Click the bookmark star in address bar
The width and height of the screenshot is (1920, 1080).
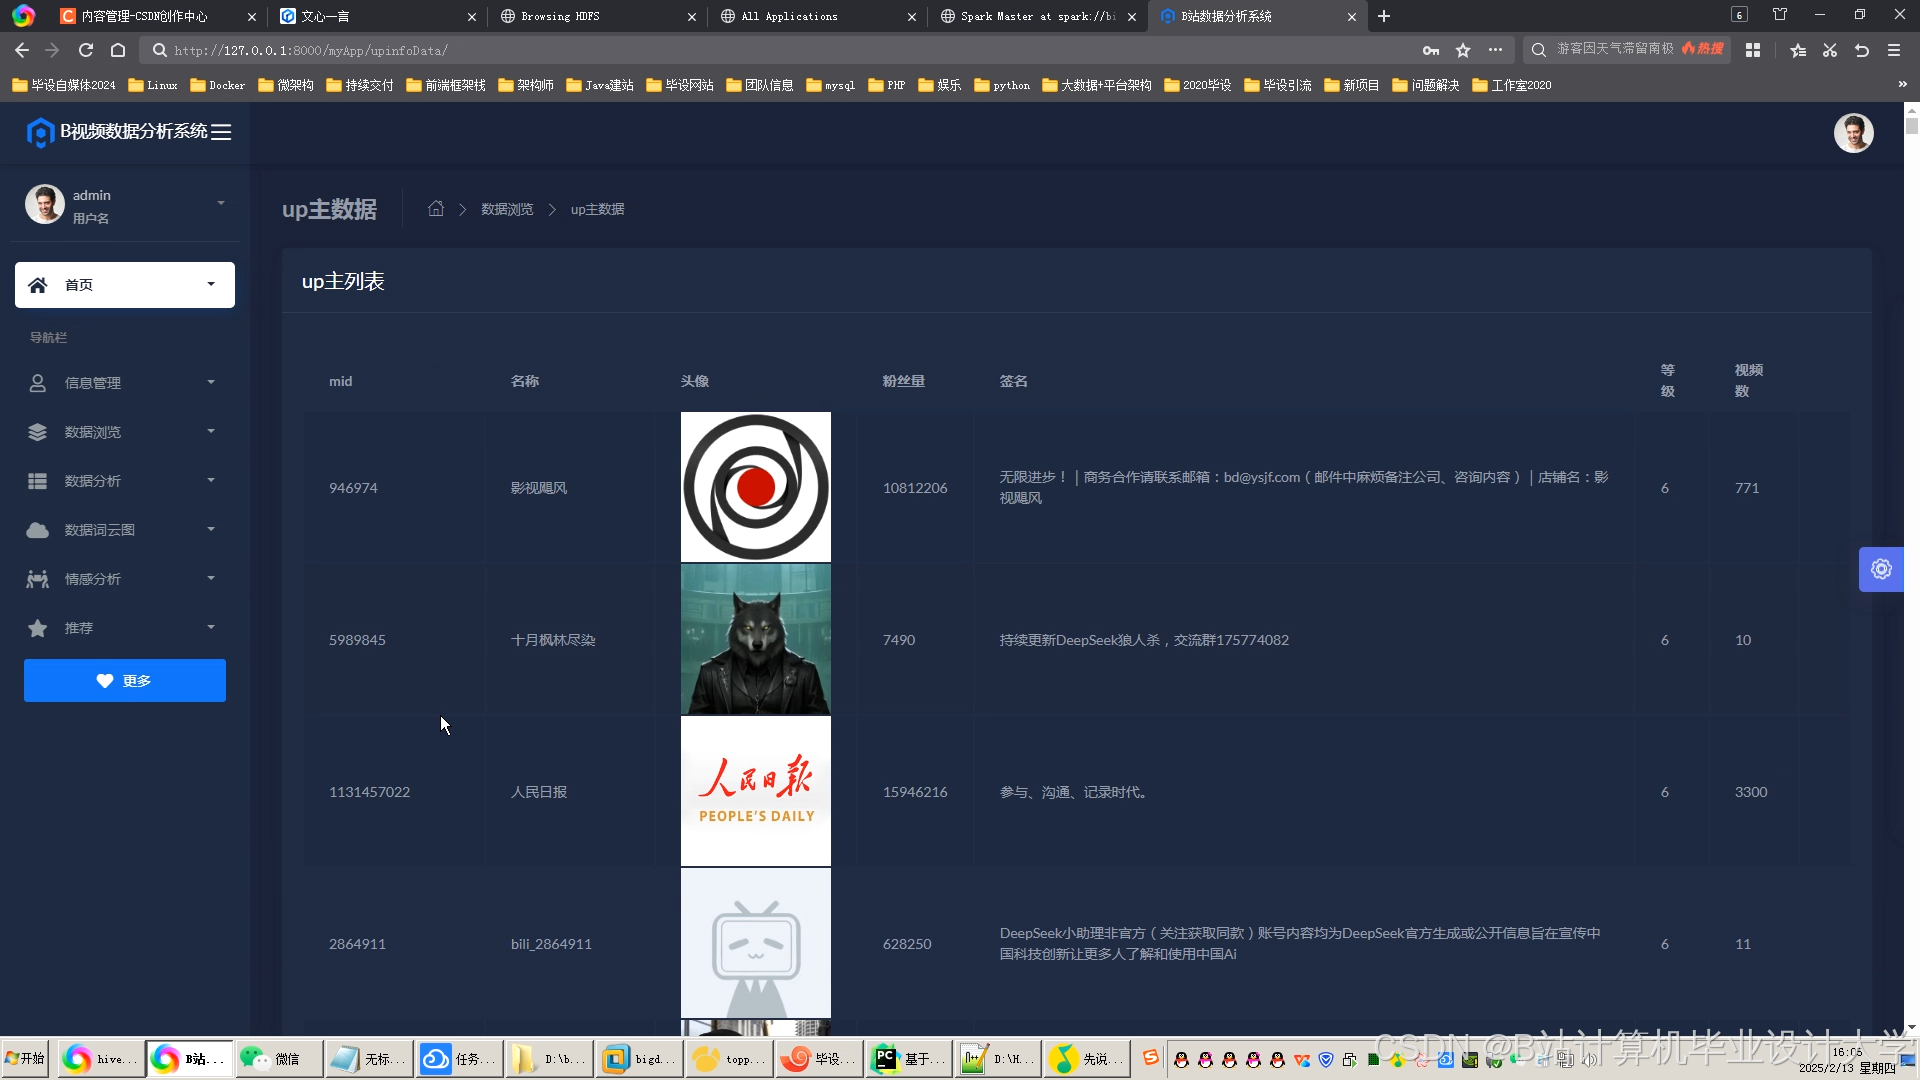1463,50
